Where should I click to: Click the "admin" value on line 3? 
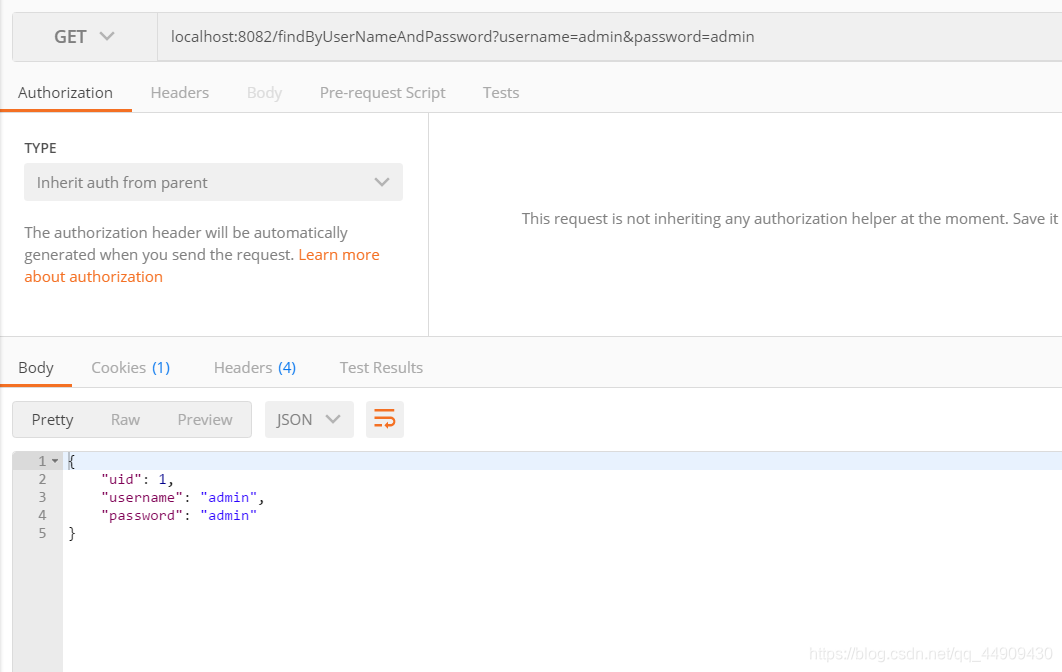(229, 498)
